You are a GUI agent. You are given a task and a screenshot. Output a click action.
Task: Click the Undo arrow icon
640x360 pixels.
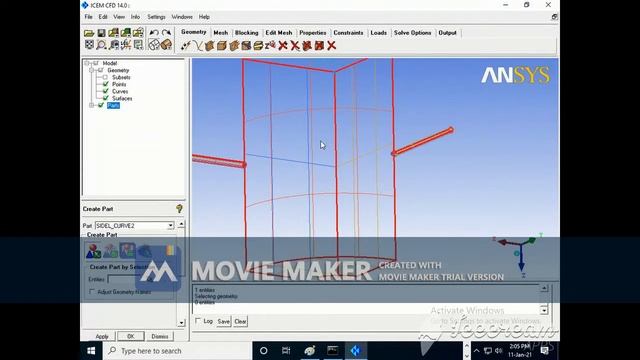pos(154,33)
